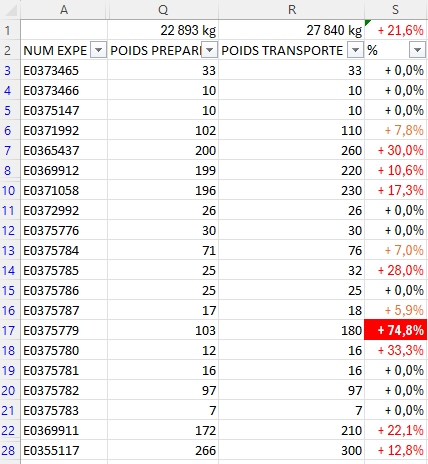The height and width of the screenshot is (464, 428).
Task: Select cell E0375787
Action: tap(64, 311)
